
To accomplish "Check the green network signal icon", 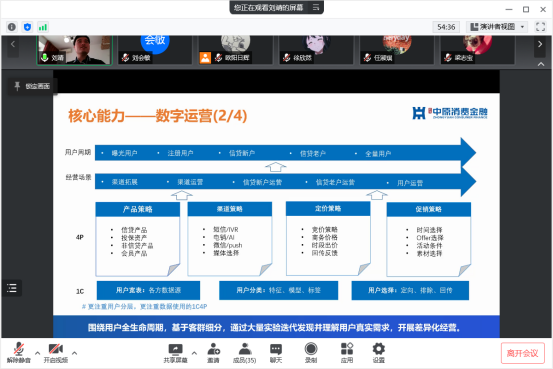I will 43,27.
